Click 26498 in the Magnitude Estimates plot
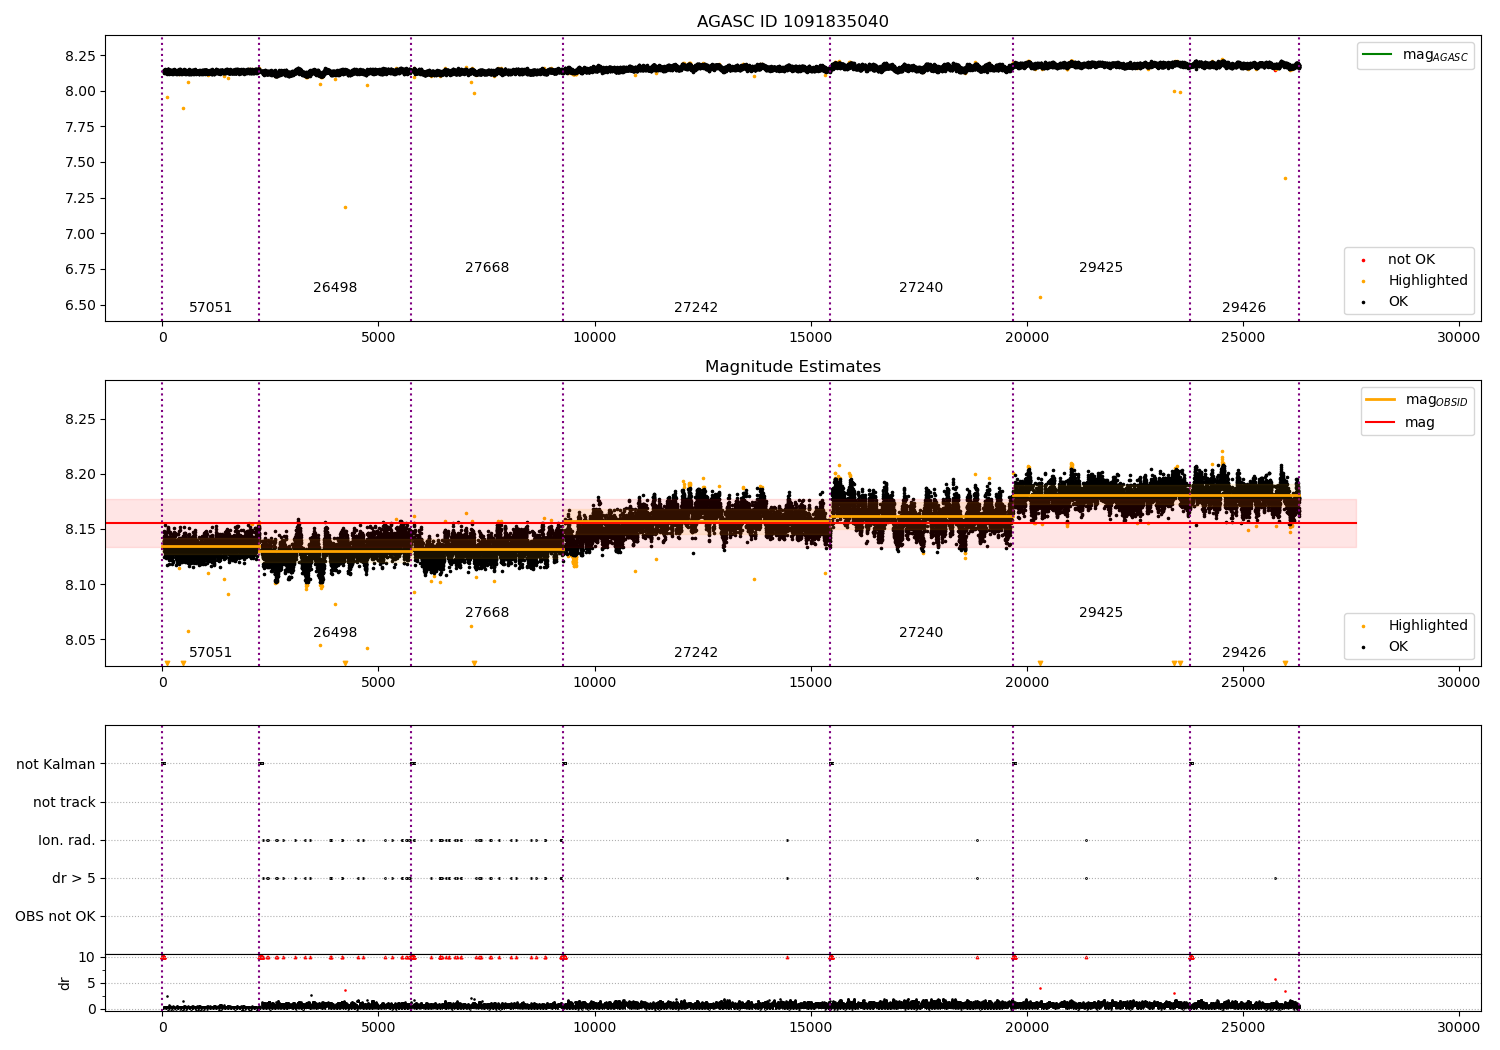The width and height of the screenshot is (1500, 1050). (335, 633)
